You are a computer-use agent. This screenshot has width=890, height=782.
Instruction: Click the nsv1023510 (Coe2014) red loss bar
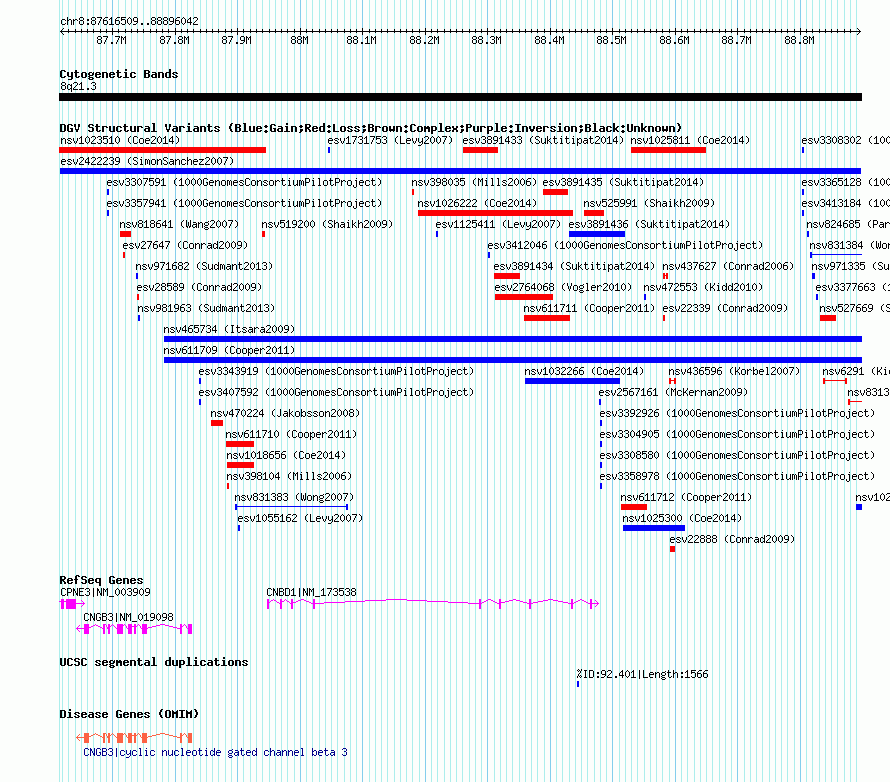(x=162, y=150)
